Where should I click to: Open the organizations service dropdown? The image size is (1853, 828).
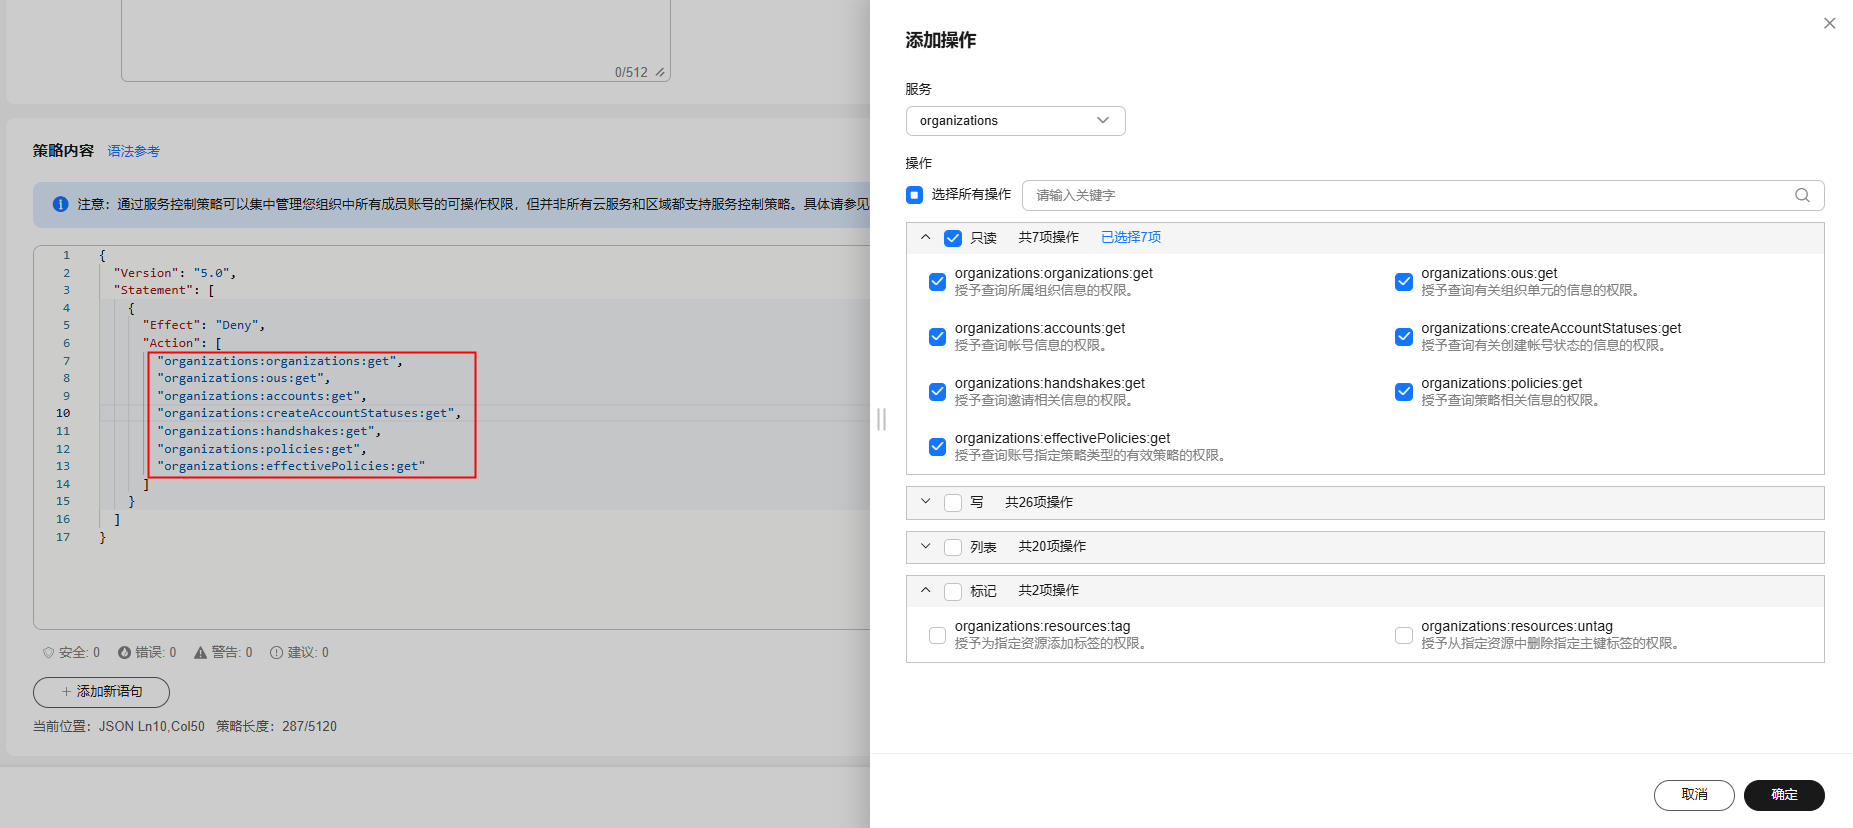coord(1015,121)
